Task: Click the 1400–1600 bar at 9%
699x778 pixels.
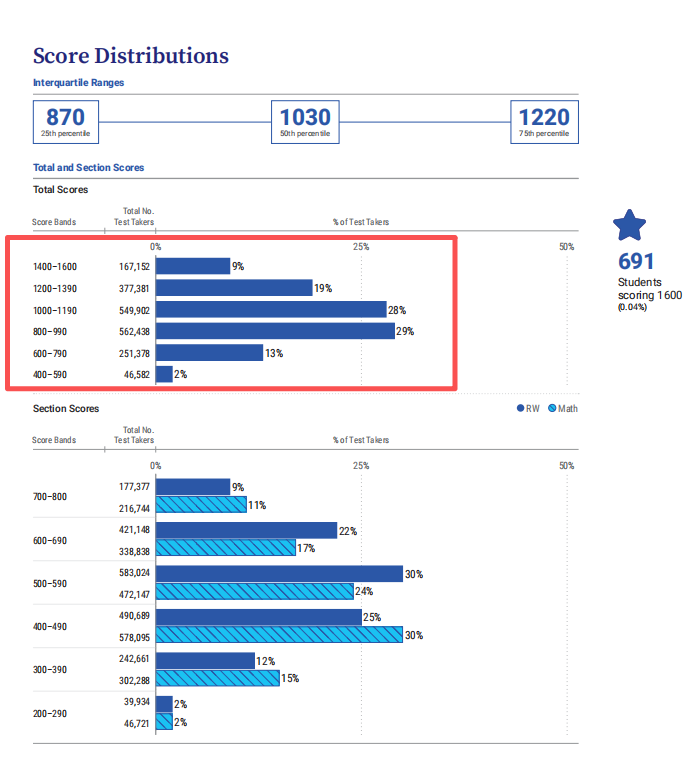Action: 193,266
